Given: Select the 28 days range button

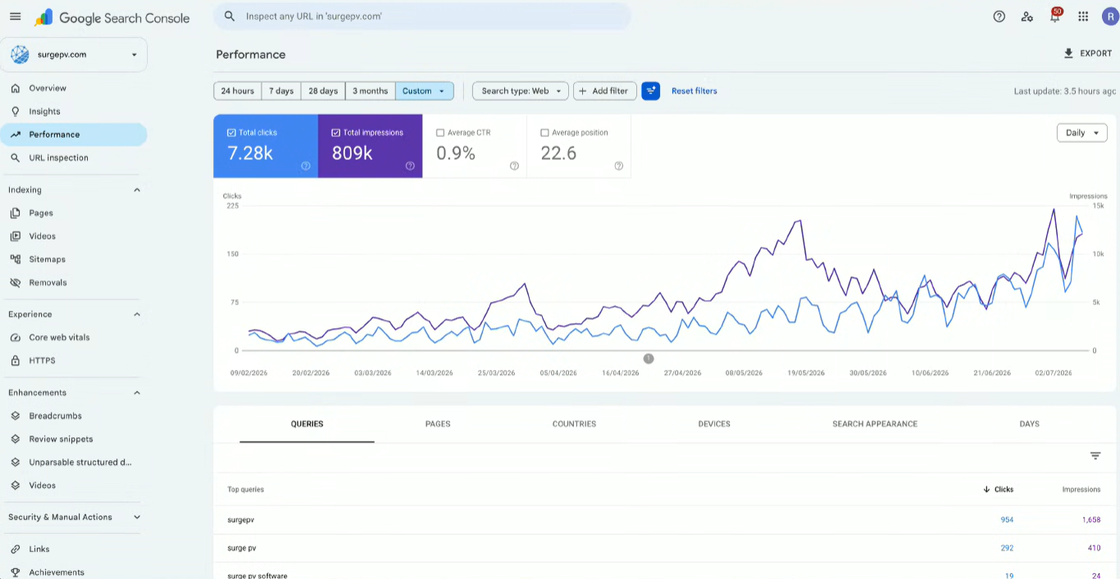Looking at the screenshot, I should pos(323,91).
